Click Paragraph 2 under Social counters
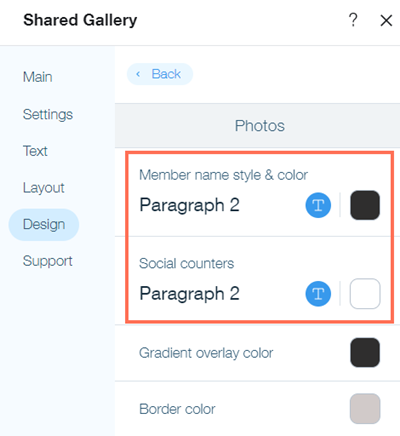 tap(189, 294)
